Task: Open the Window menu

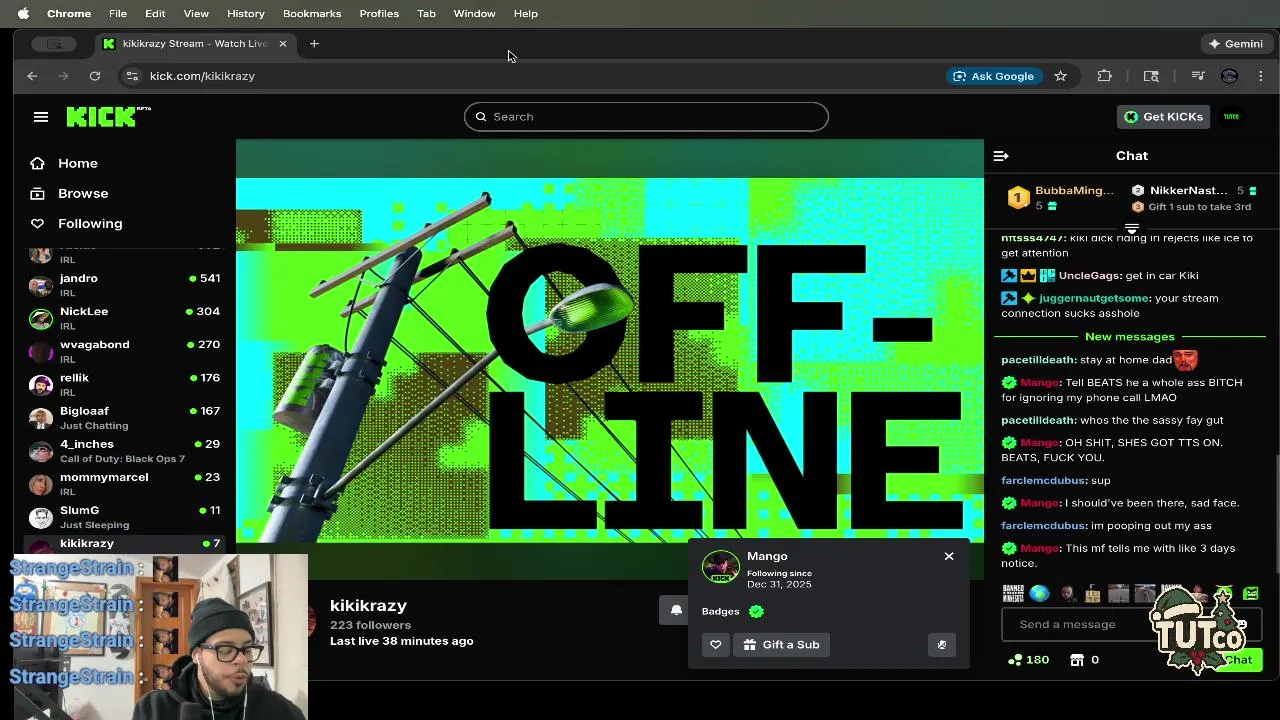Action: (474, 13)
